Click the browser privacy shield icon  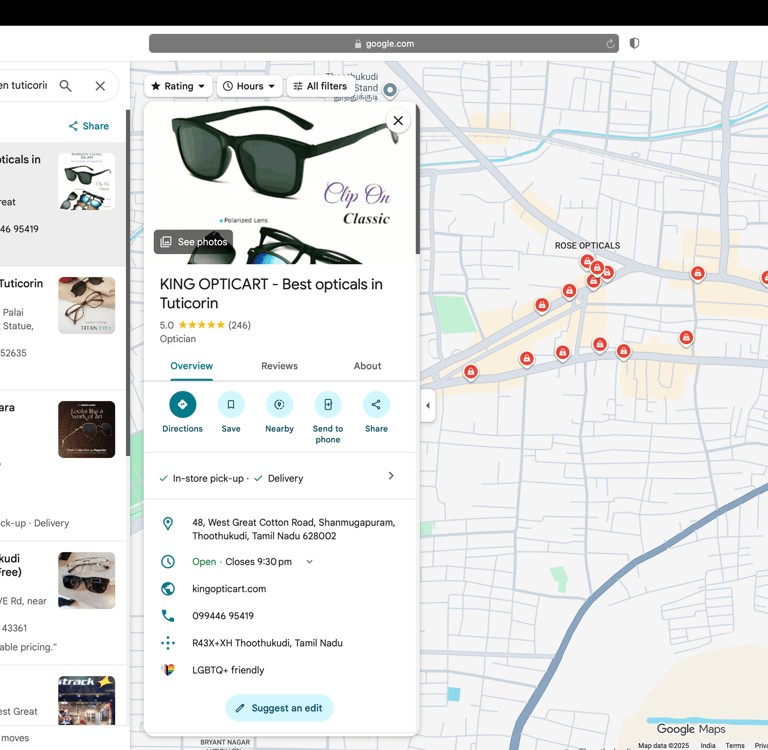point(634,43)
